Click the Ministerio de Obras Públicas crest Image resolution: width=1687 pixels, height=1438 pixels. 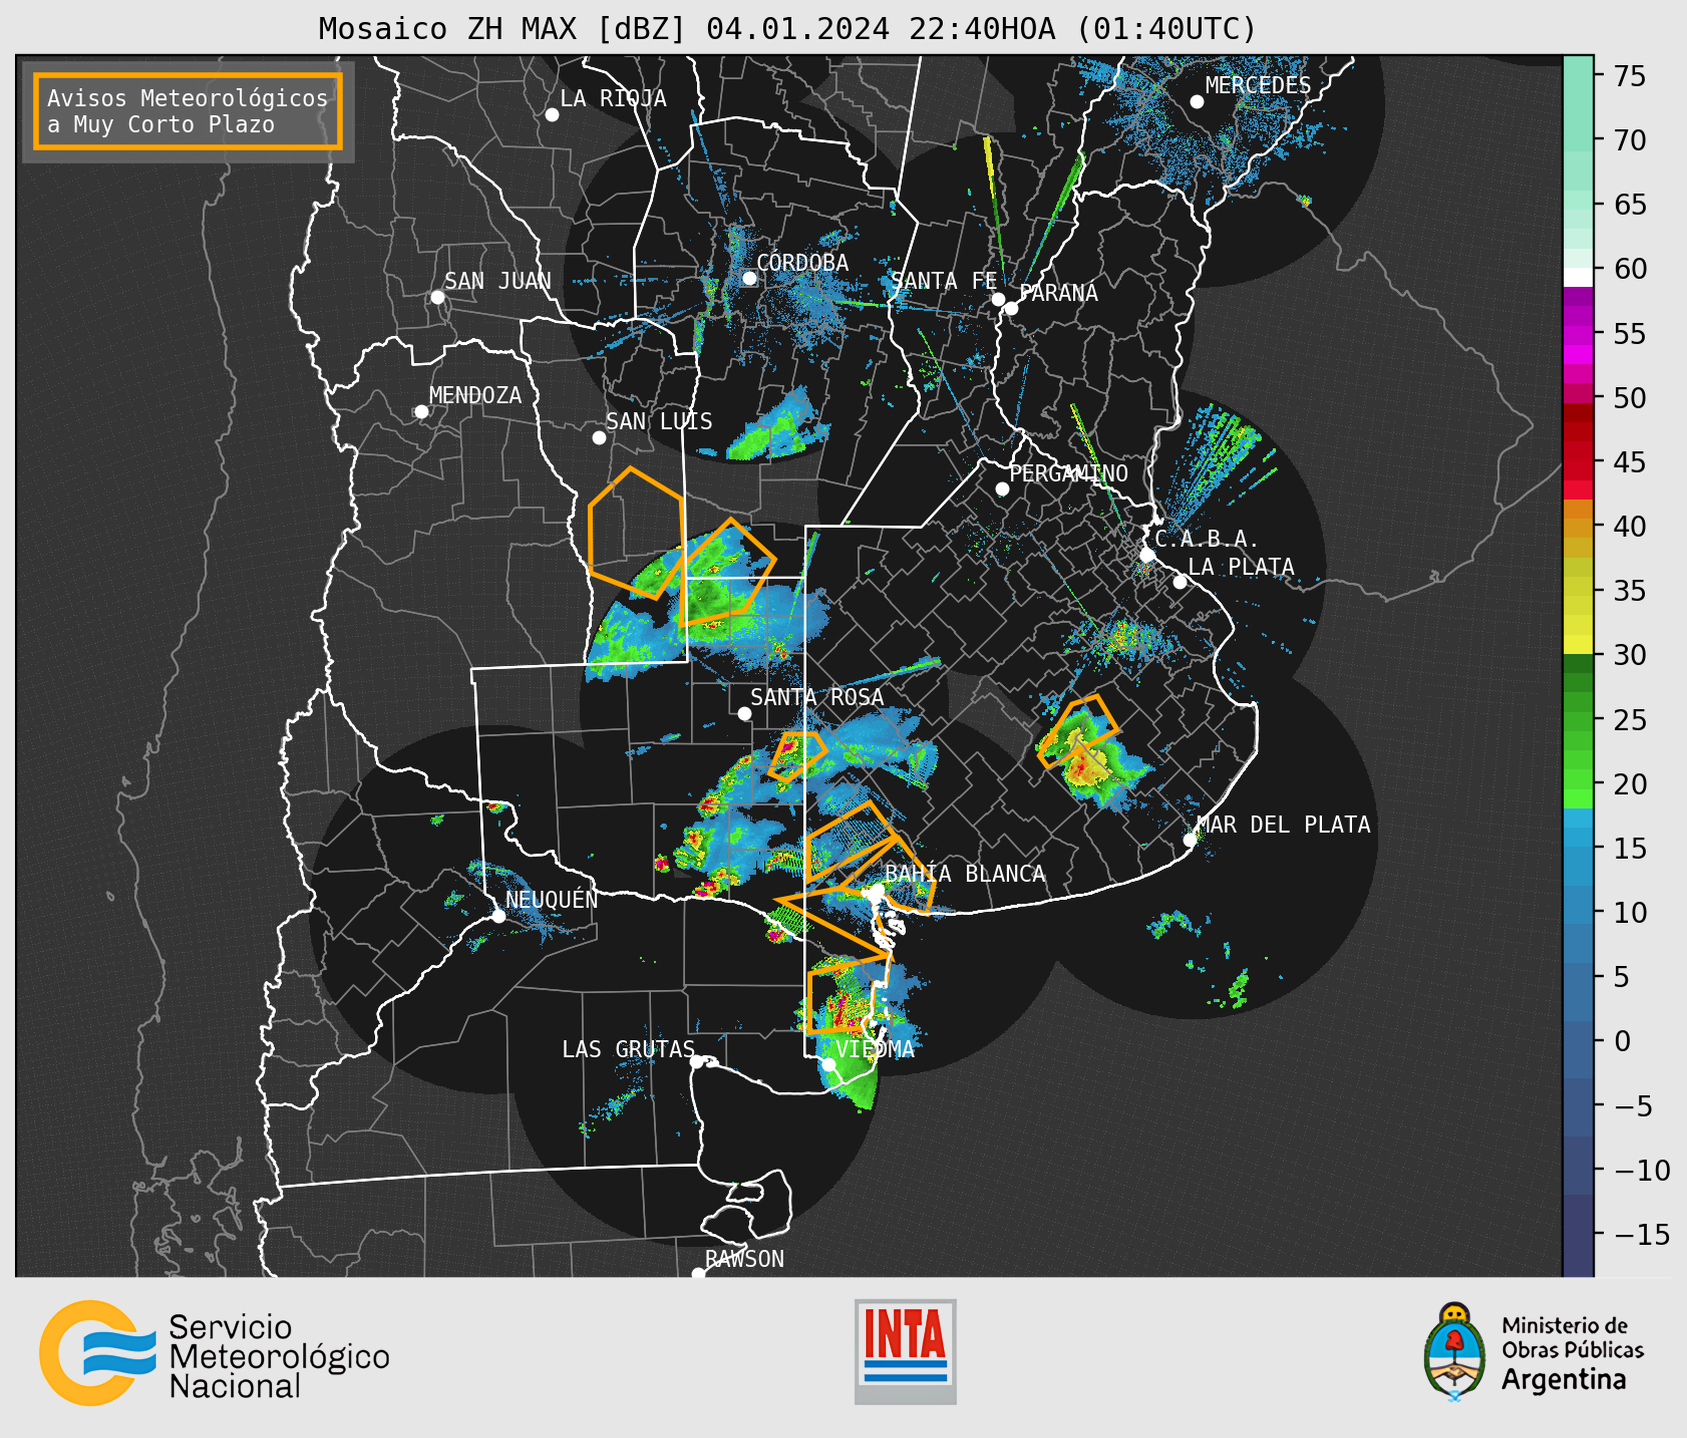pyautogui.click(x=1455, y=1351)
